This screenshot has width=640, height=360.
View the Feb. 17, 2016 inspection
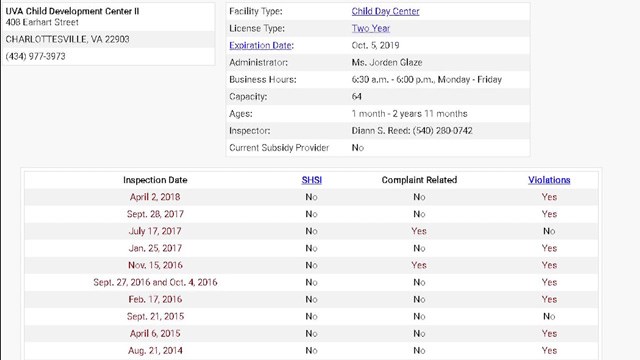click(x=155, y=300)
